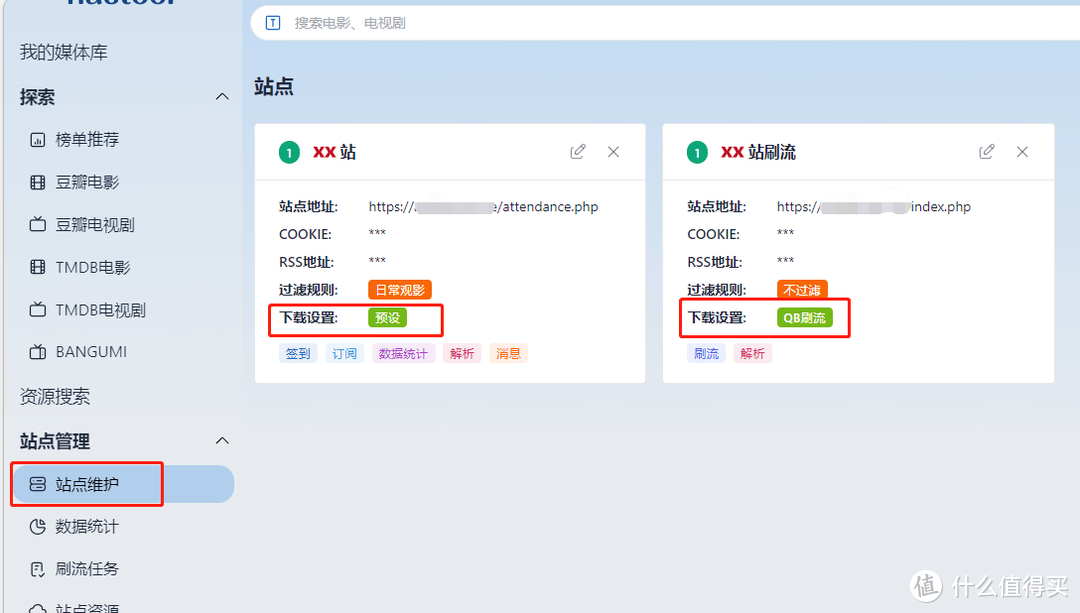Edit the XX站刷流 site settings

986,151
